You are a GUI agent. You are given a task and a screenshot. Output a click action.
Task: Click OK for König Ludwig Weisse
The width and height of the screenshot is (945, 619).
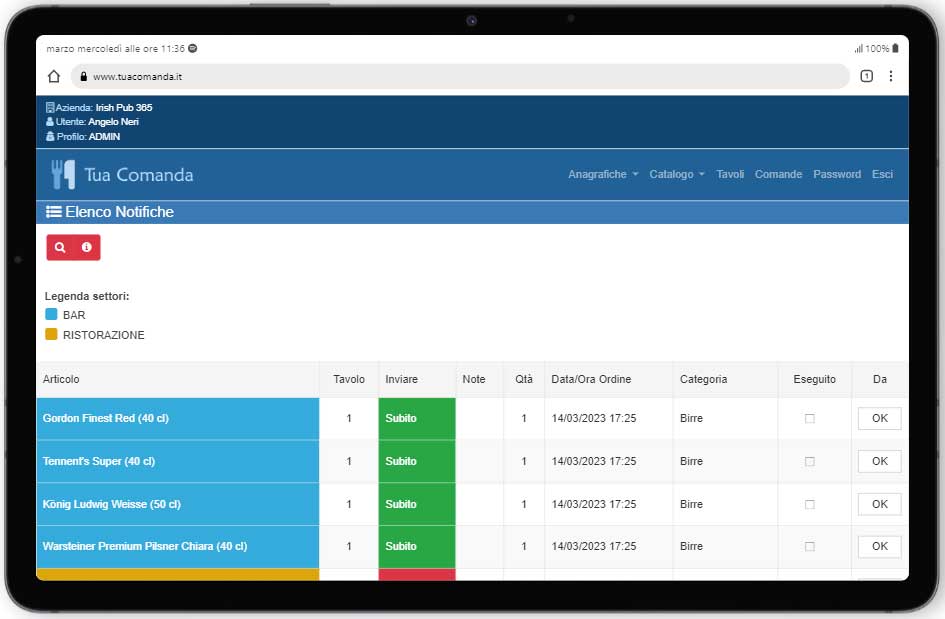(879, 504)
